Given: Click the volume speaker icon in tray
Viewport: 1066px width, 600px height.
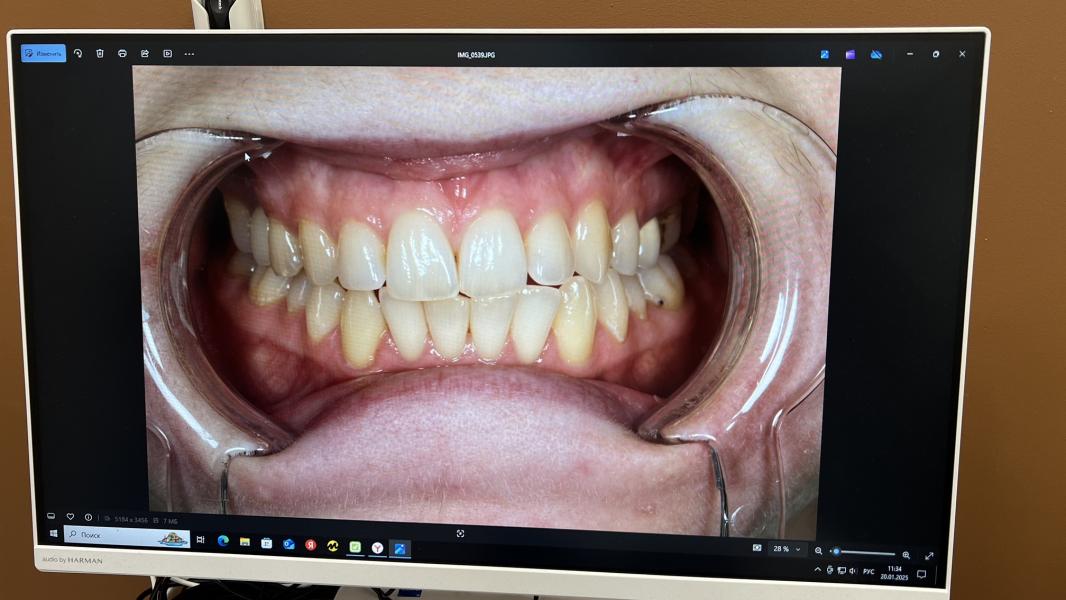Looking at the screenshot, I should coord(853,571).
